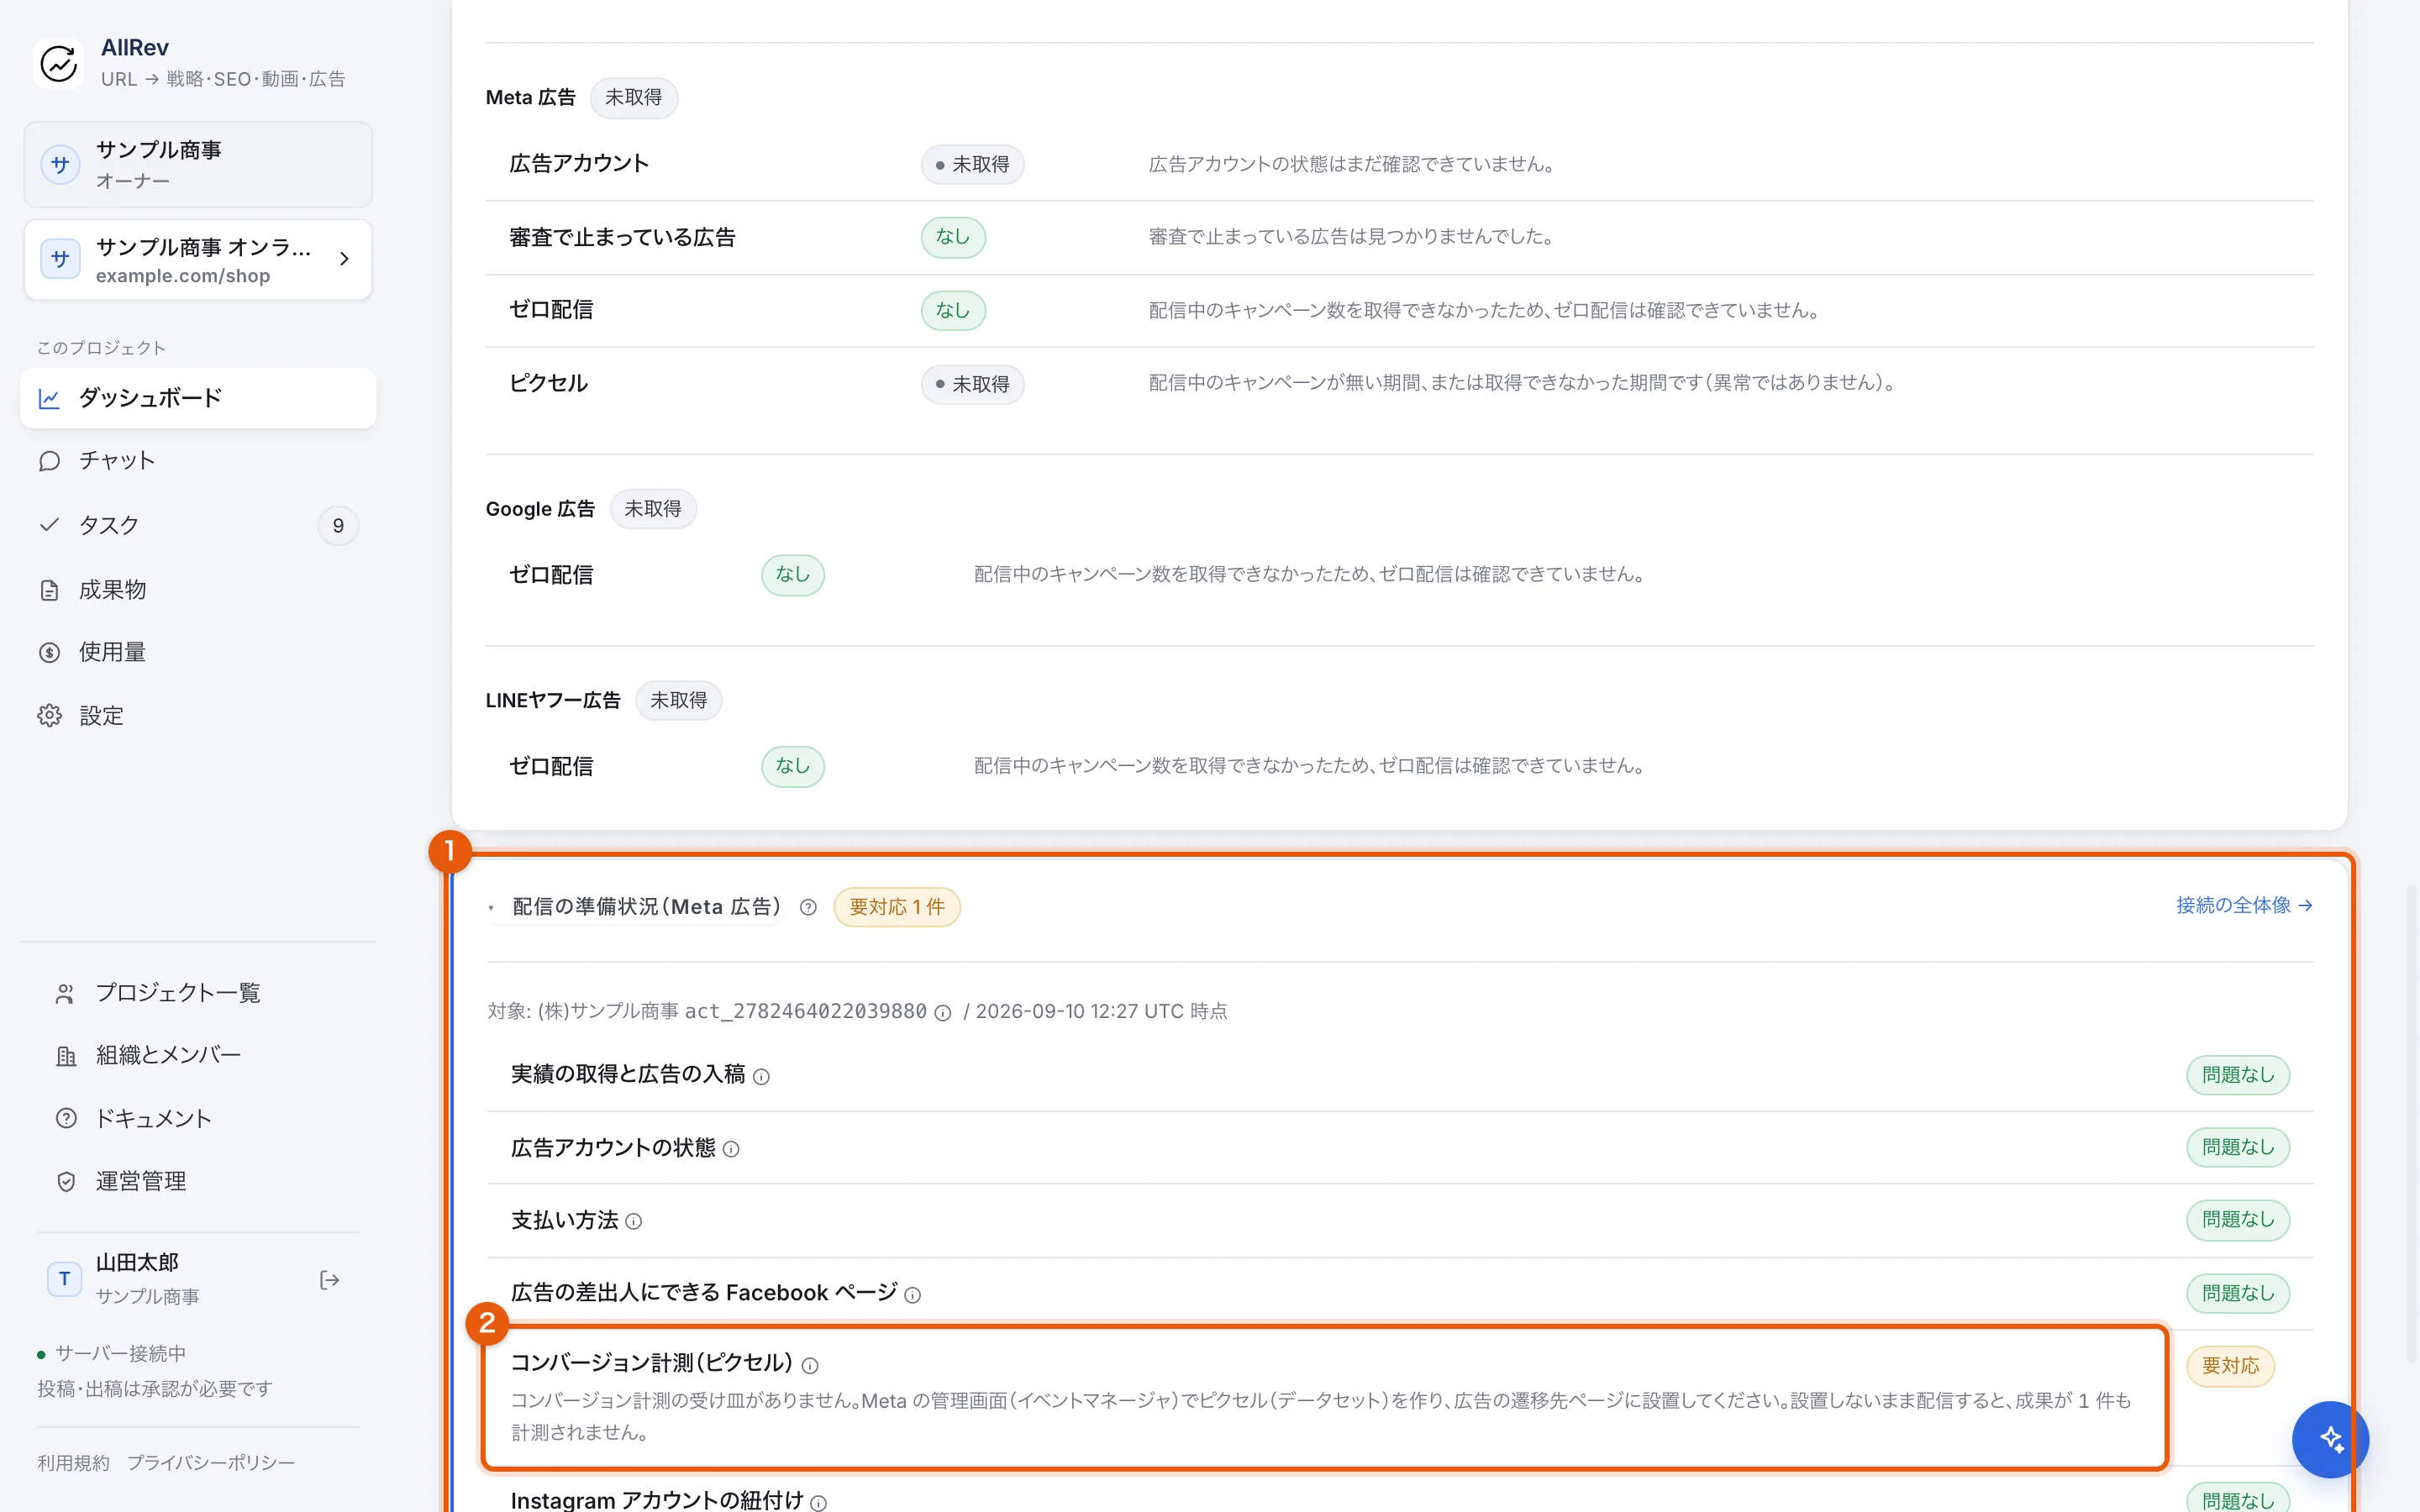Click info icon for Facebook ページ row

pos(912,1295)
